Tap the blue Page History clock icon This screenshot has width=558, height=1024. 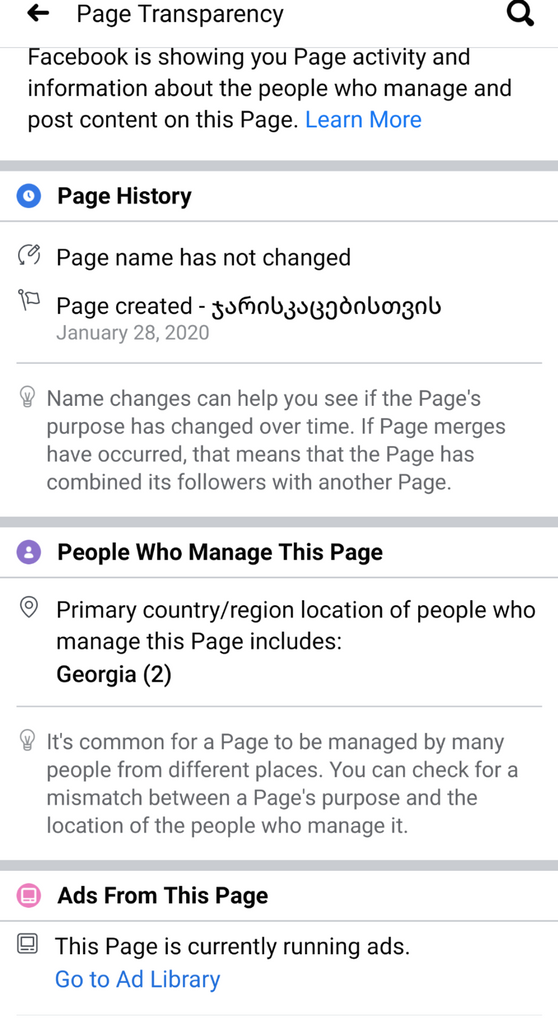[x=28, y=195]
